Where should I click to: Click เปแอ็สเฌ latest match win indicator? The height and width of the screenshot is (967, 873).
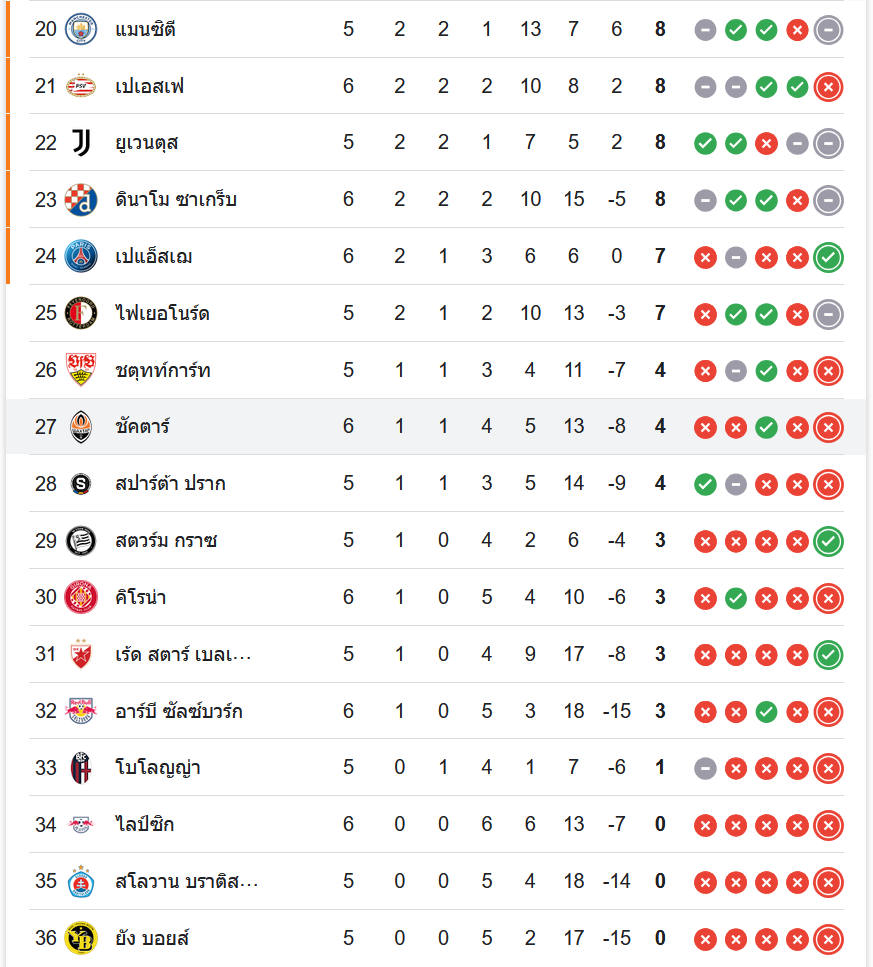[828, 257]
